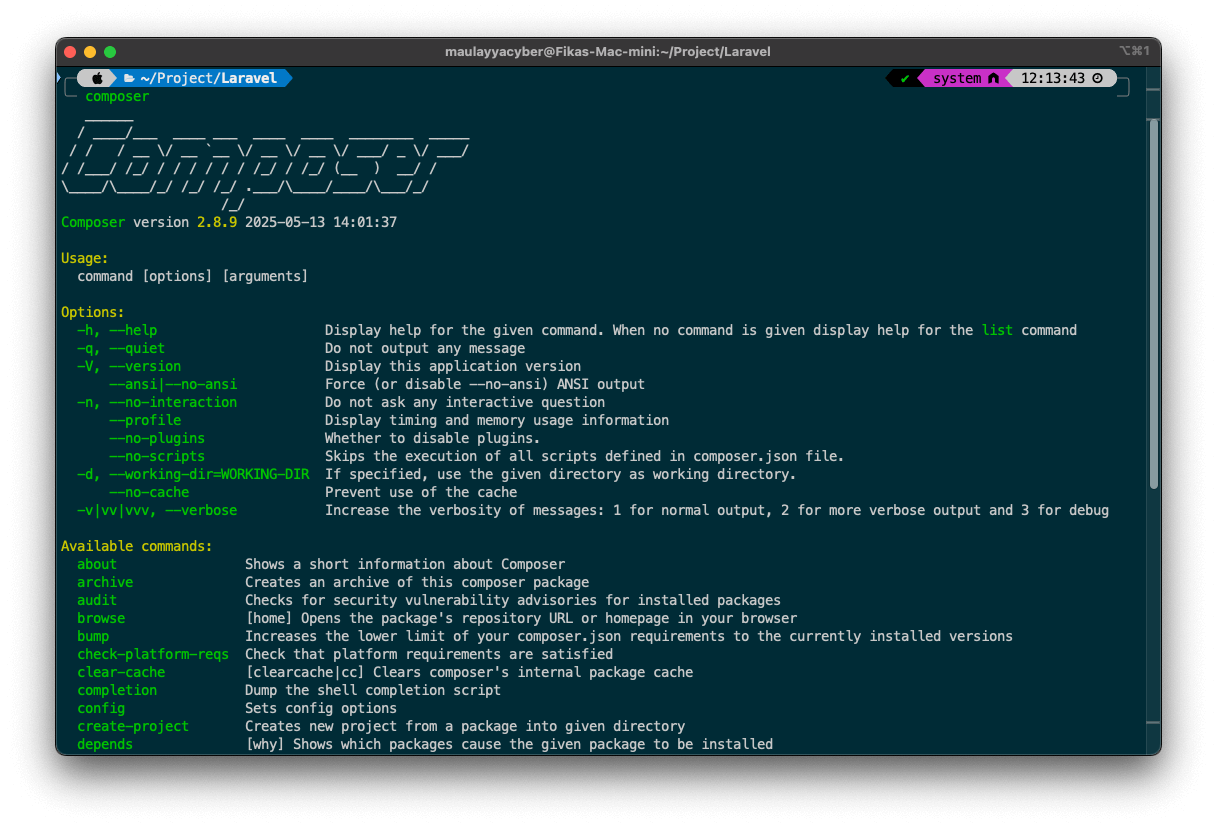Click the 'audit' command
The image size is (1217, 829).
pyautogui.click(x=97, y=600)
